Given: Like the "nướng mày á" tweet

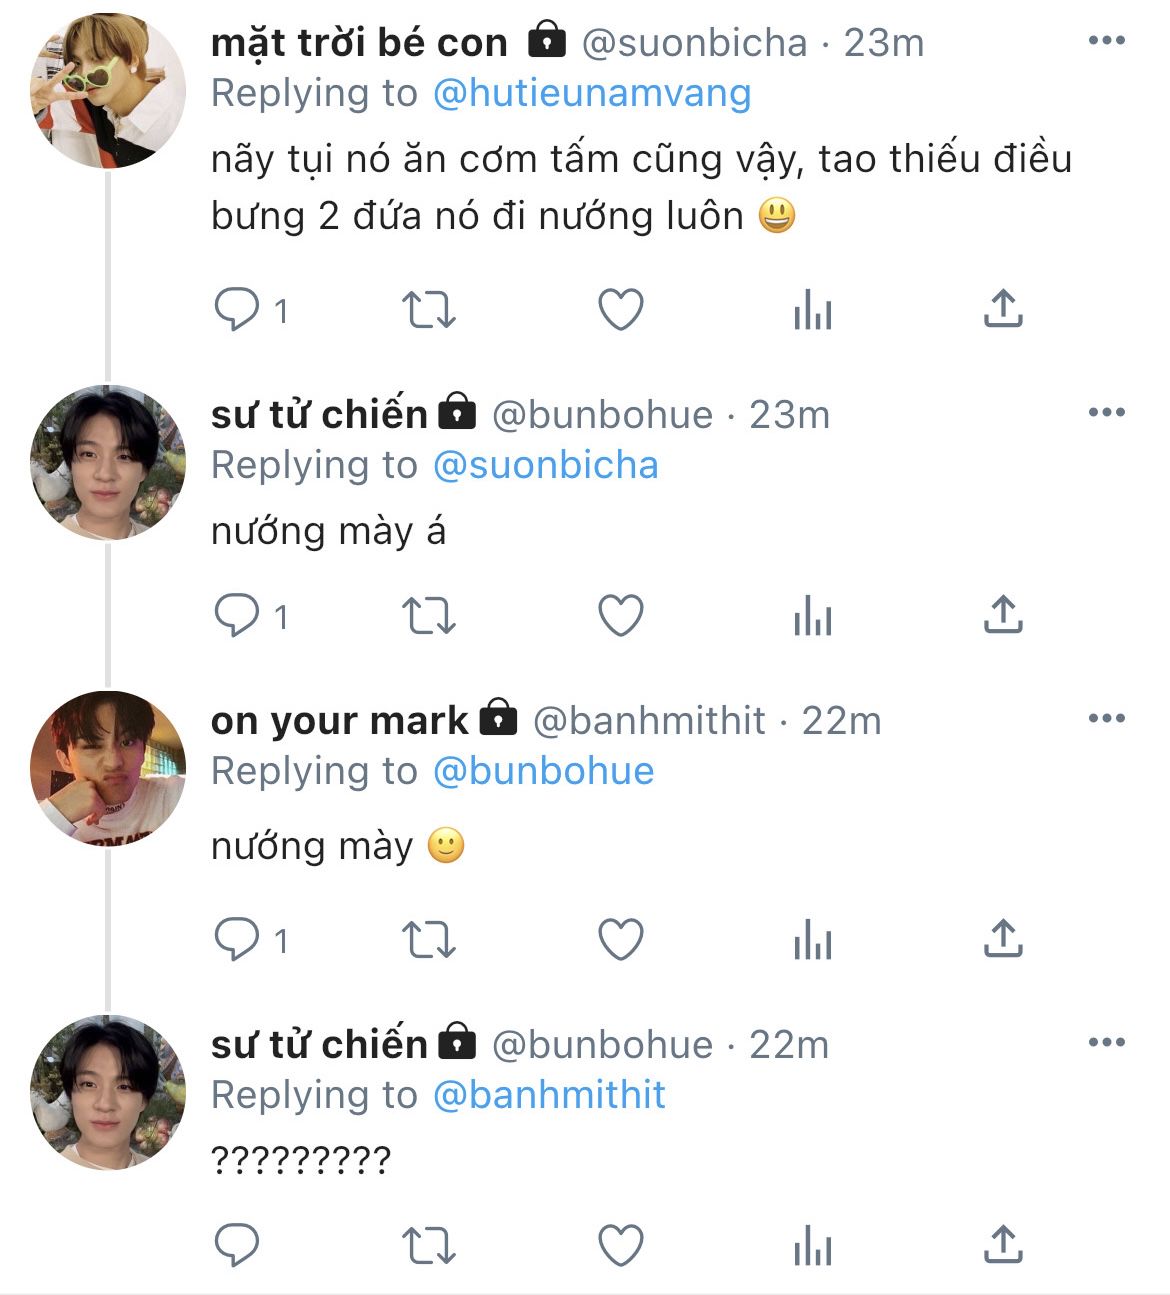Looking at the screenshot, I should click(620, 616).
